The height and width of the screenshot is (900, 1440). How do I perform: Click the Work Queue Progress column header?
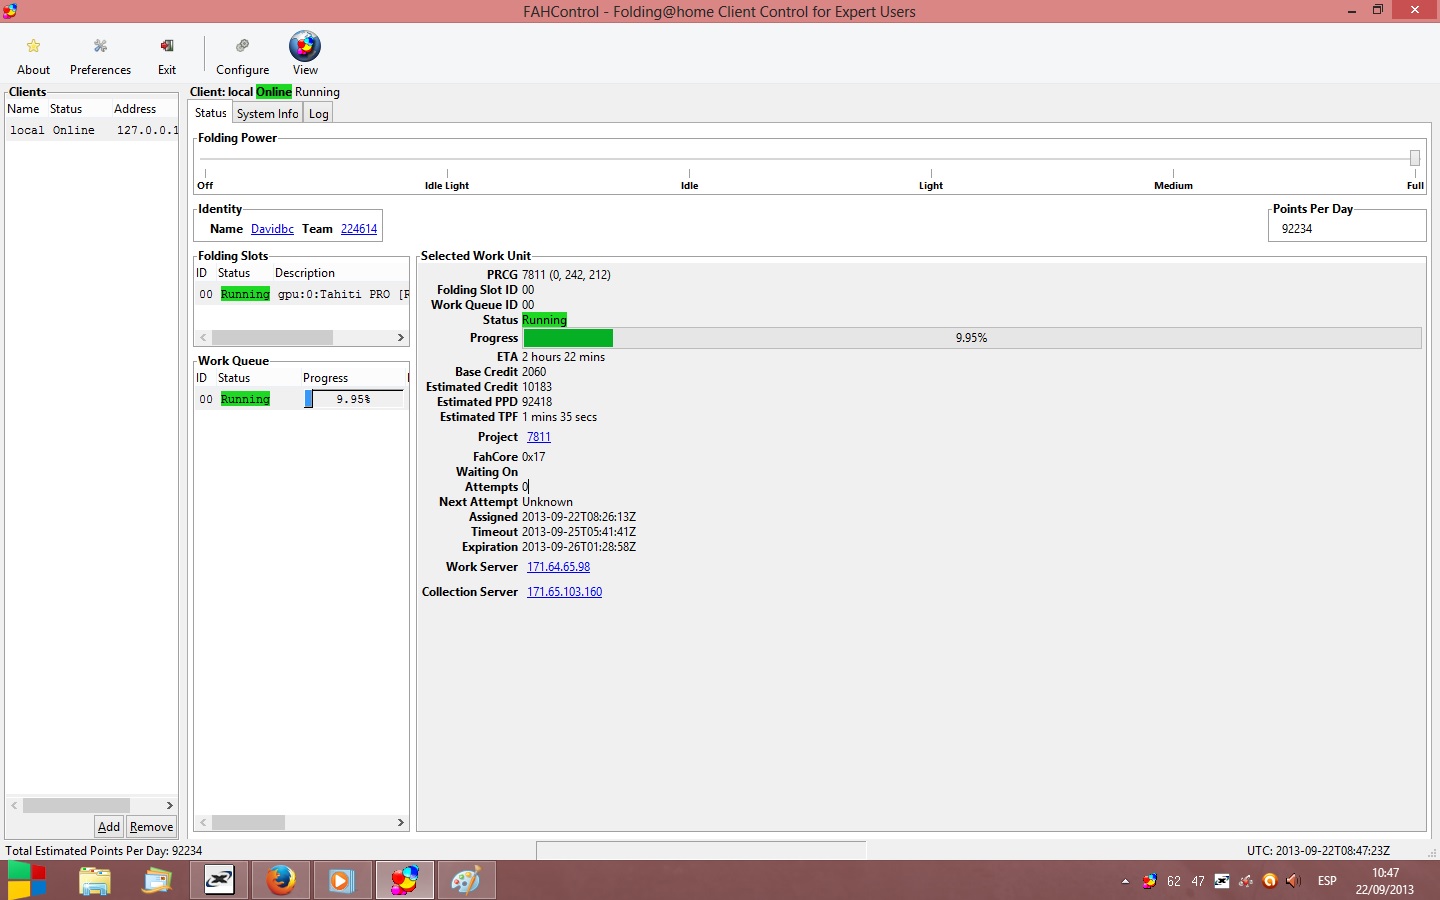[325, 378]
